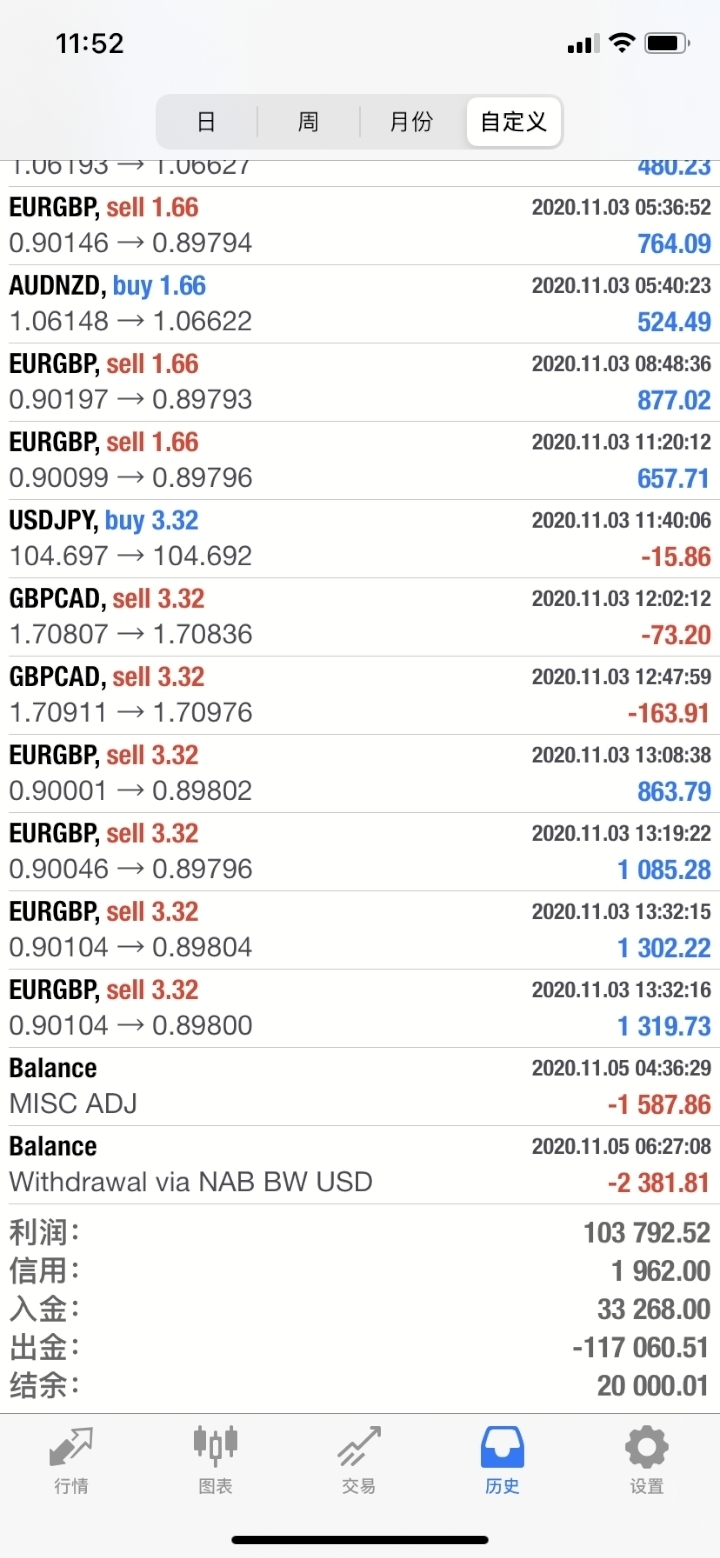Open the MISC ADJ balance entry
Screen dimensions: 720x1558
point(360,1086)
